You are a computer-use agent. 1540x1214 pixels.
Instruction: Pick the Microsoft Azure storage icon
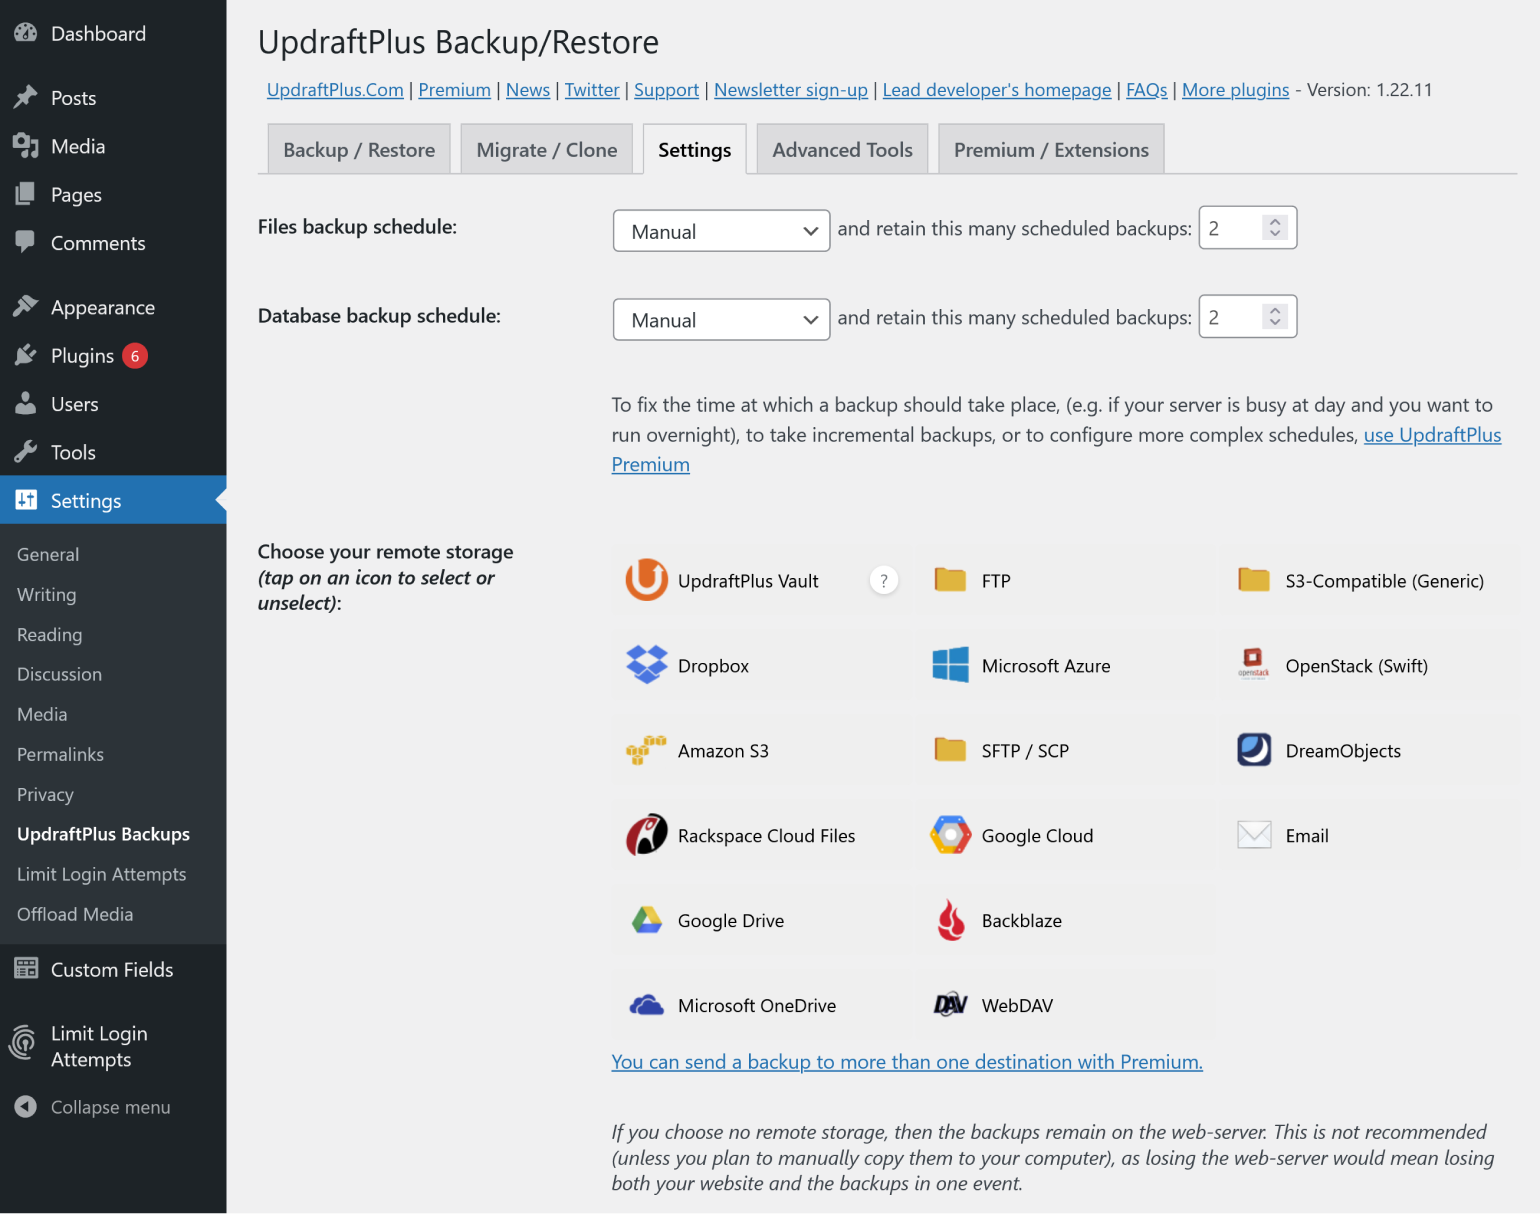click(950, 665)
